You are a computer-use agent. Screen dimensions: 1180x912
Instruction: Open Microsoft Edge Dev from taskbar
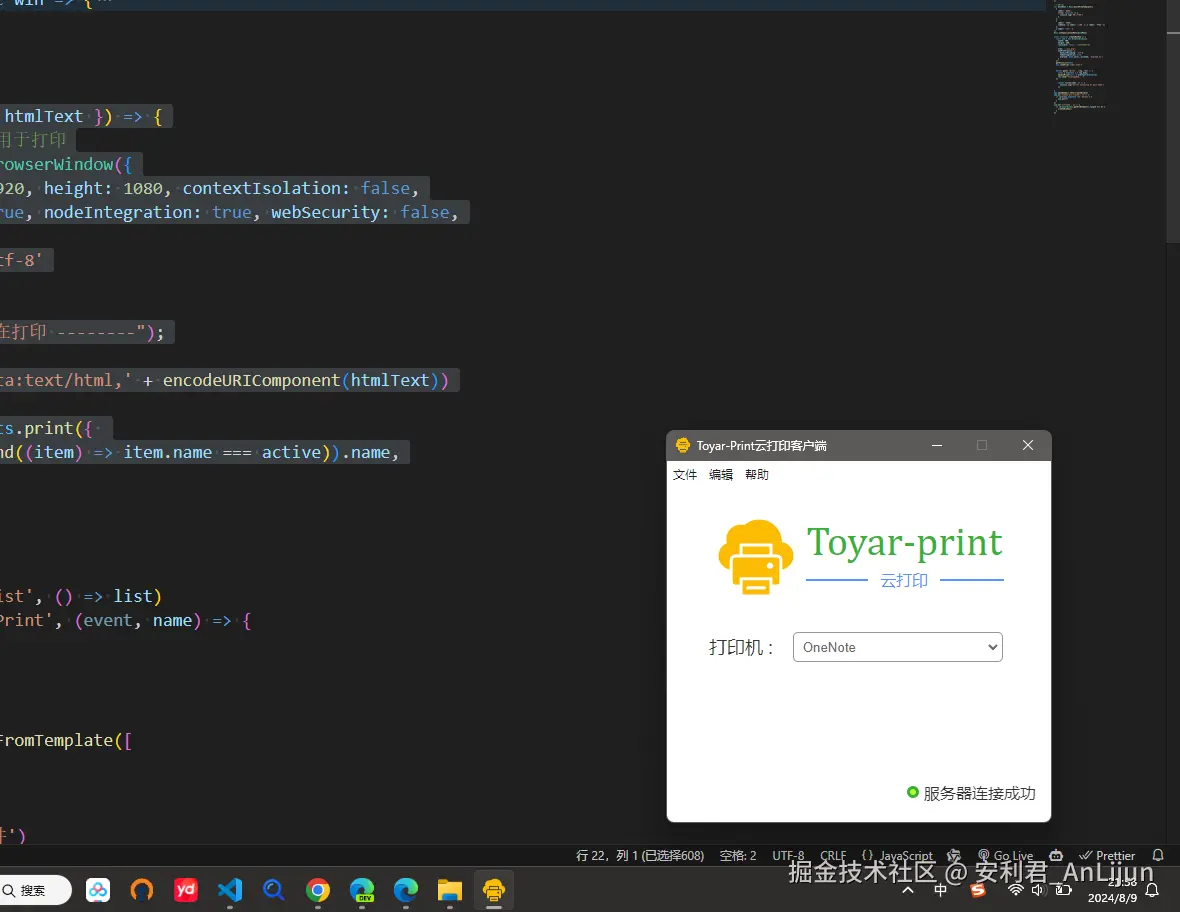click(361, 890)
